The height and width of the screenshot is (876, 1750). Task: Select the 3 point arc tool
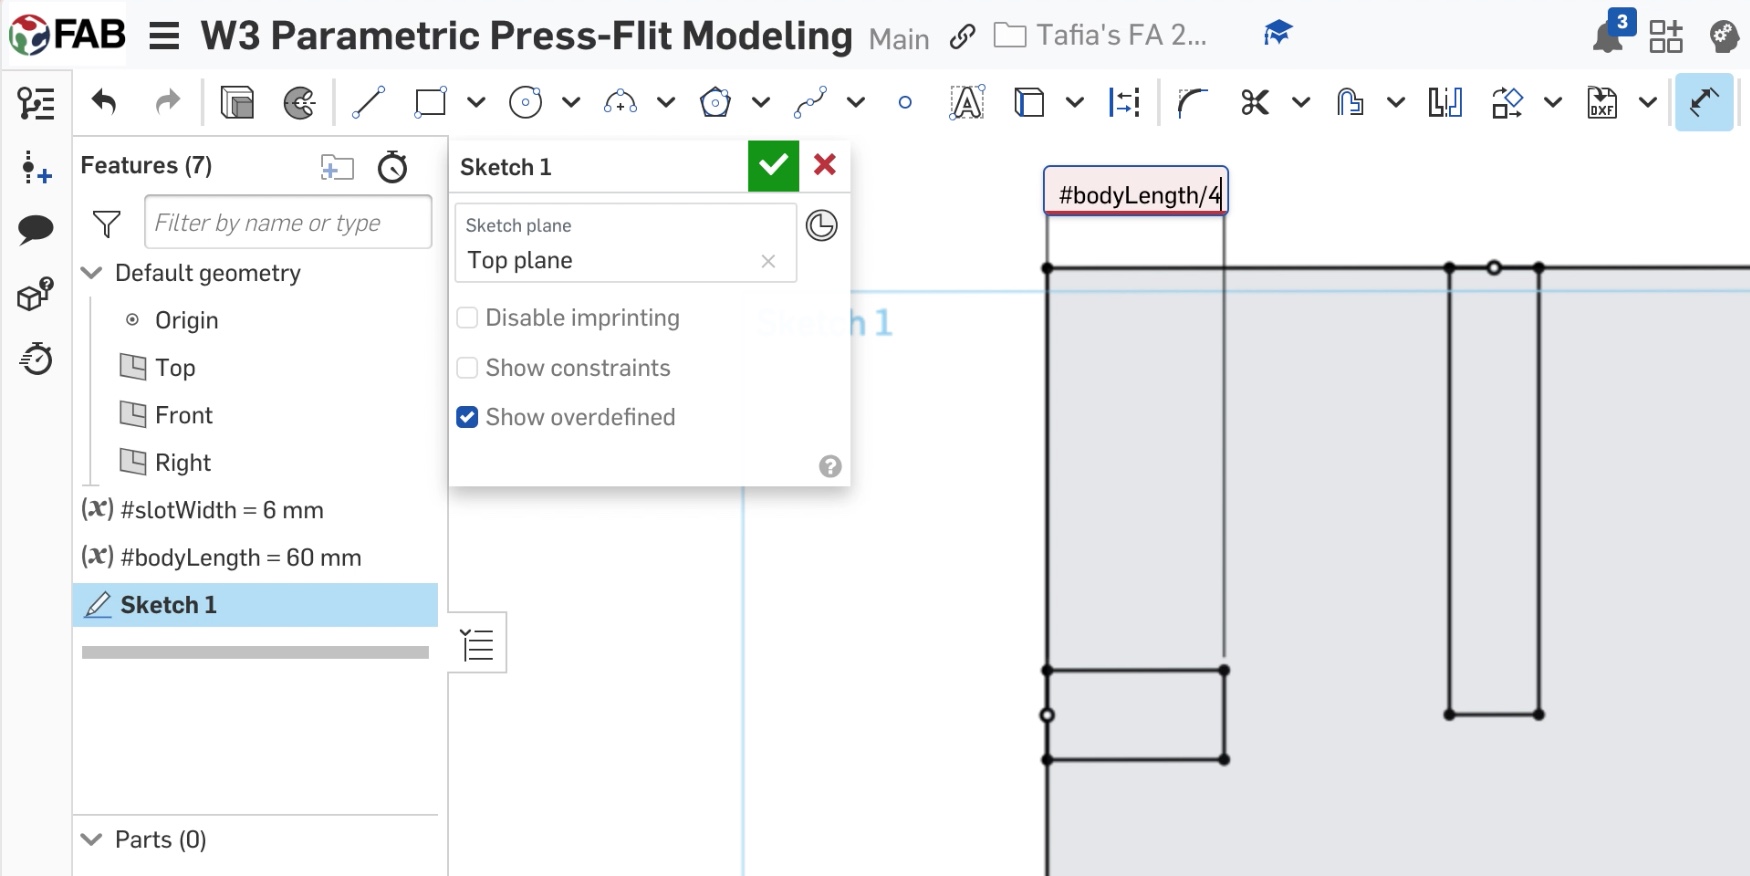pyautogui.click(x=620, y=102)
